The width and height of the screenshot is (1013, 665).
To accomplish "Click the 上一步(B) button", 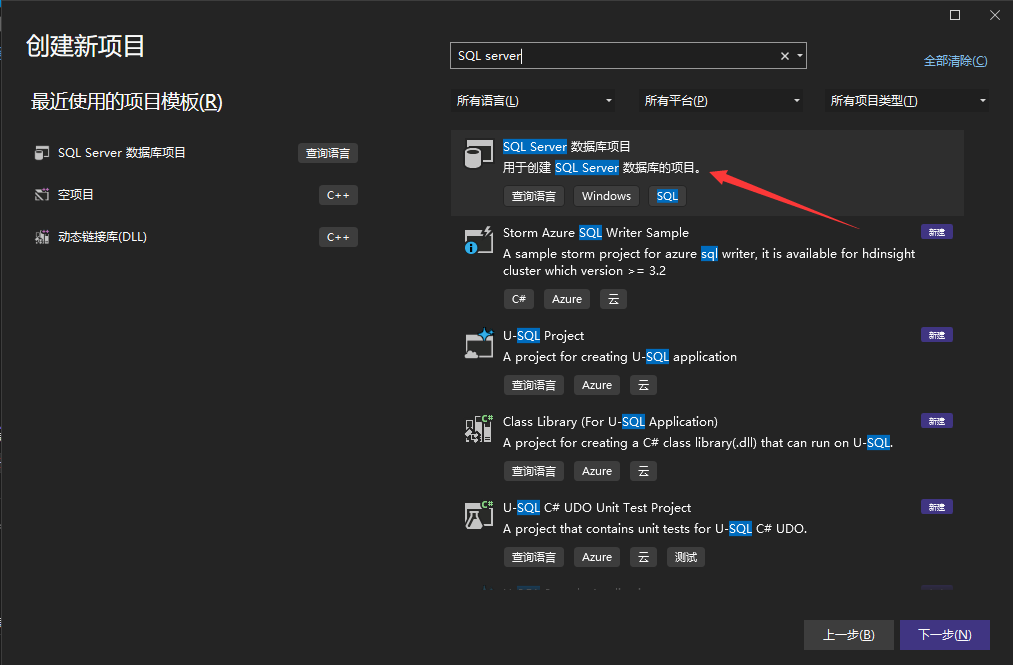I will (x=849, y=635).
